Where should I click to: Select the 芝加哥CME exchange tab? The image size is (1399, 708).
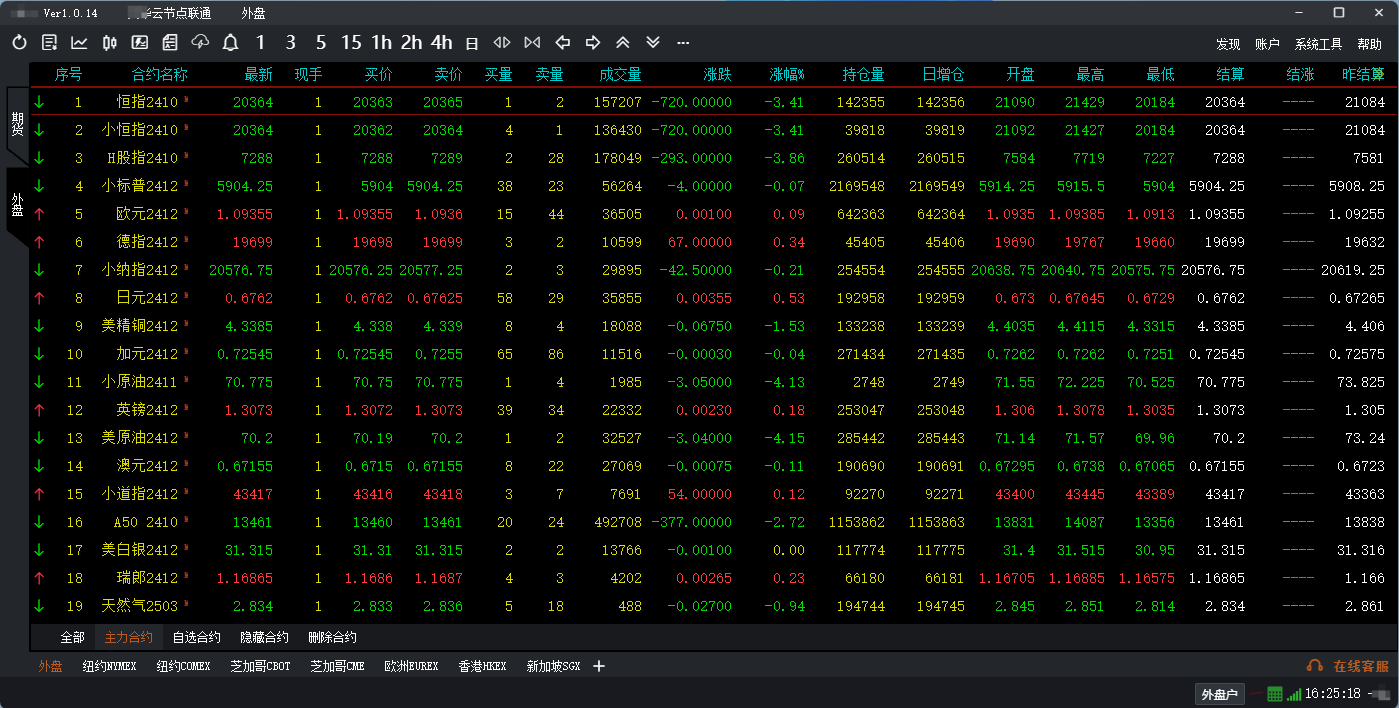[337, 666]
